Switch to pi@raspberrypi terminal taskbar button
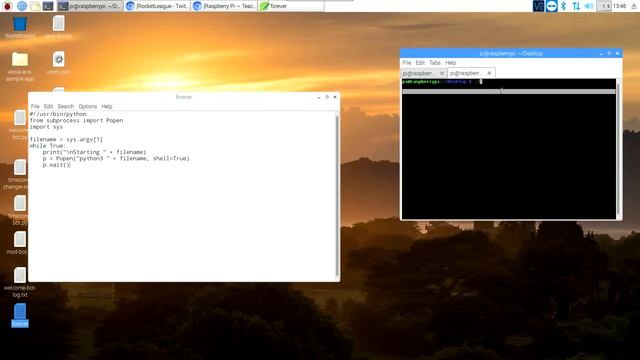 [89, 6]
